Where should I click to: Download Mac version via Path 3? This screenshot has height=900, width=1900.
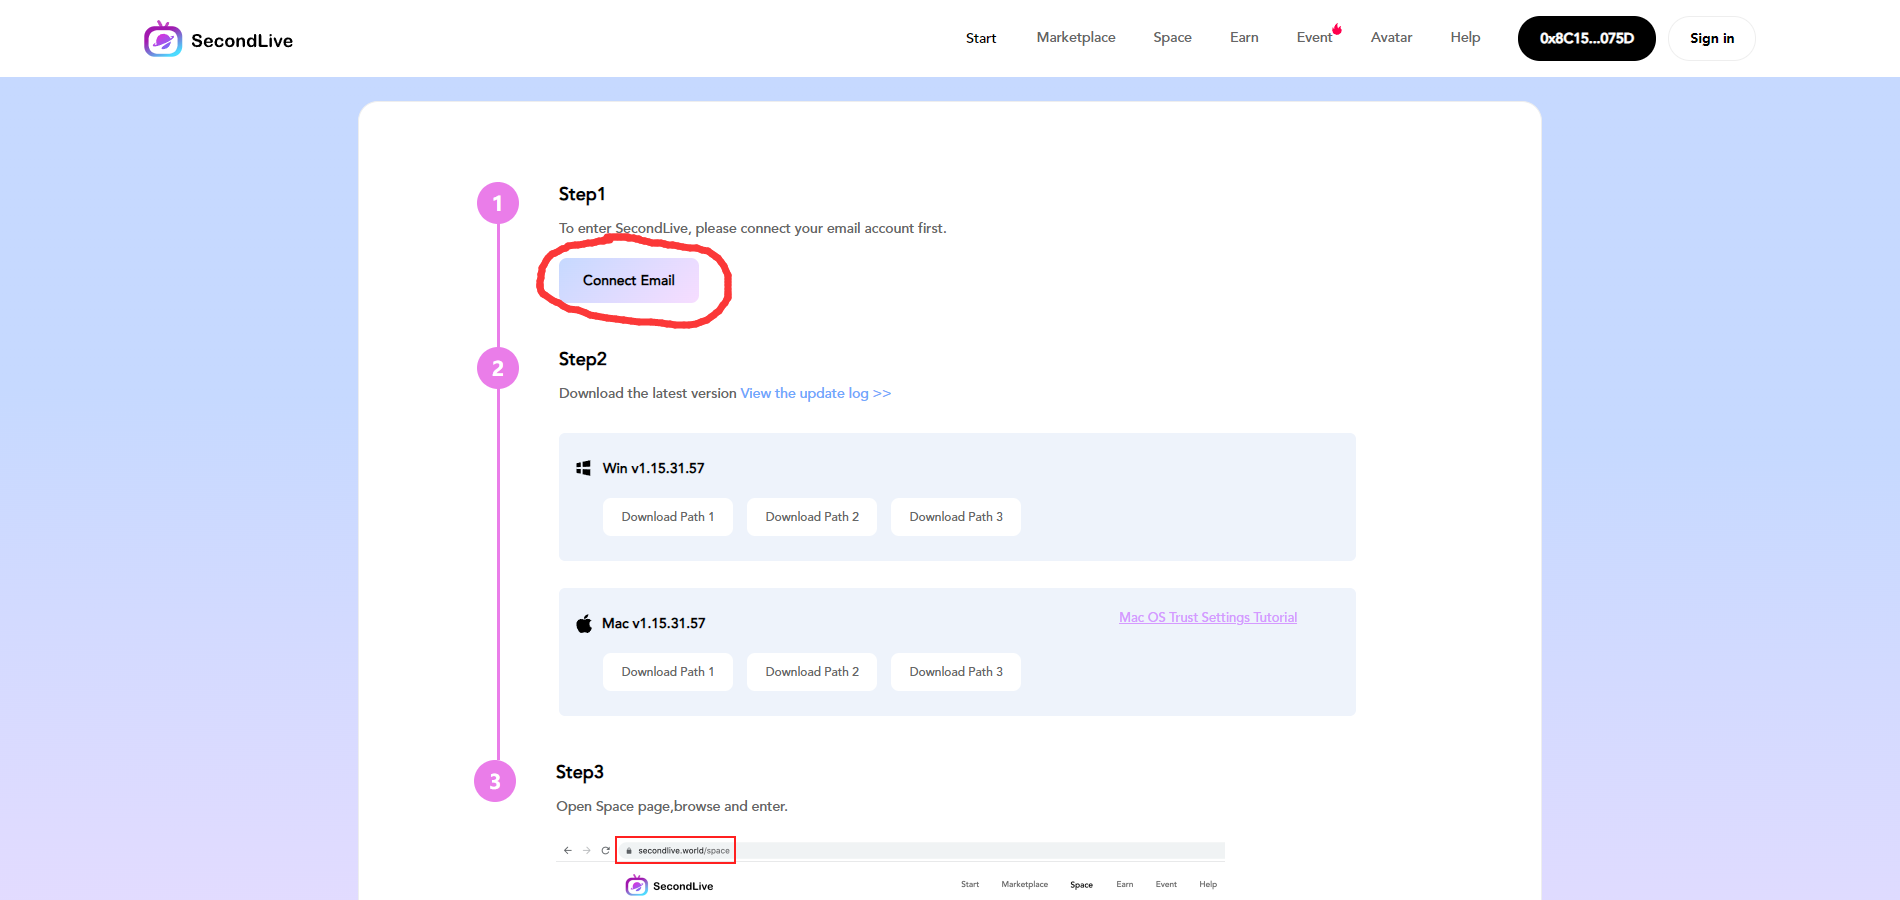pos(955,672)
